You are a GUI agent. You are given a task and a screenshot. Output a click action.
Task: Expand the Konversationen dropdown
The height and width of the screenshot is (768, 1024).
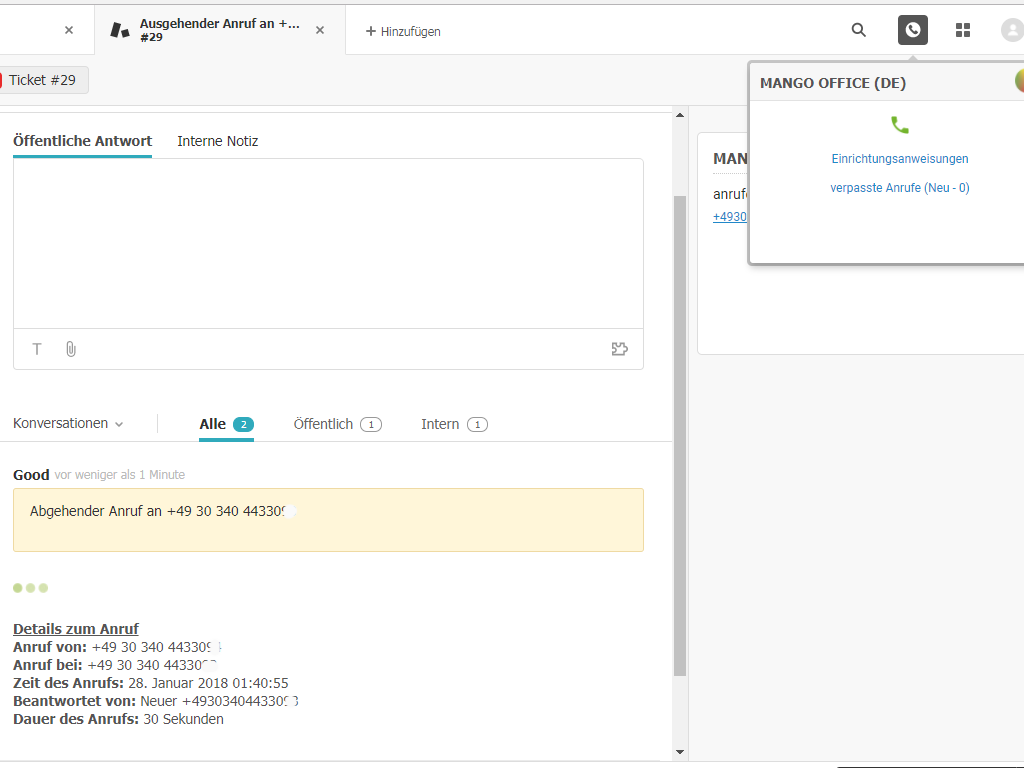(x=68, y=424)
